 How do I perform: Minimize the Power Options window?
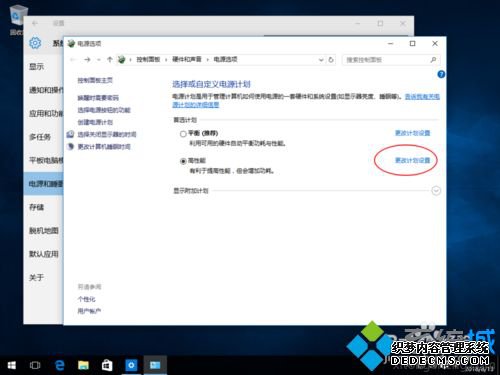tap(391, 43)
